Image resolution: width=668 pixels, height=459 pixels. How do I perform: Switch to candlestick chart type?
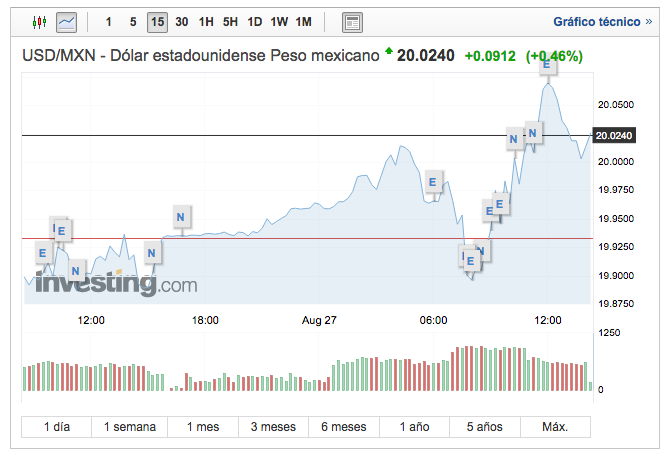point(40,21)
